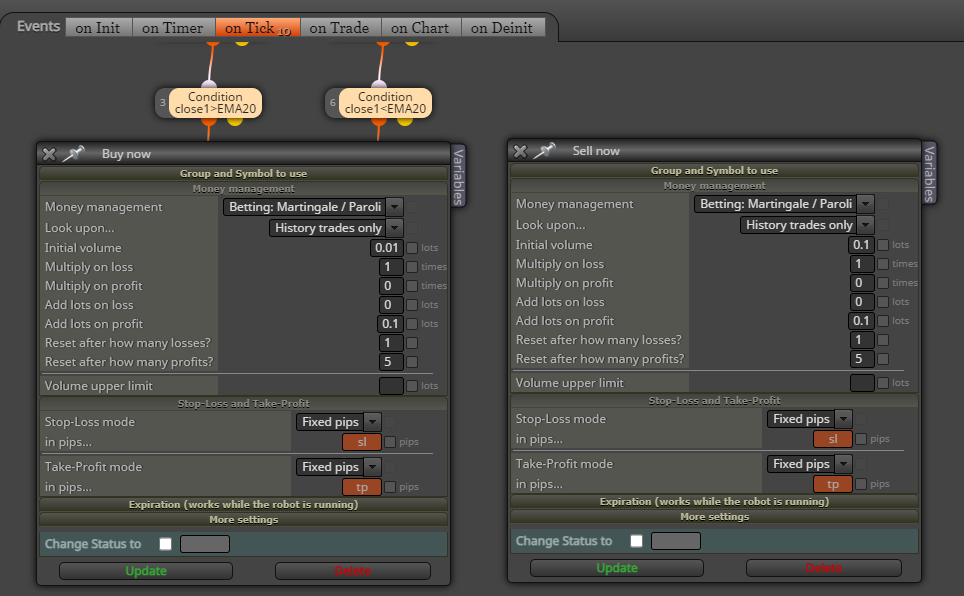Open Money management dropdown in Sell now
Viewport: 964px width, 596px height.
784,204
